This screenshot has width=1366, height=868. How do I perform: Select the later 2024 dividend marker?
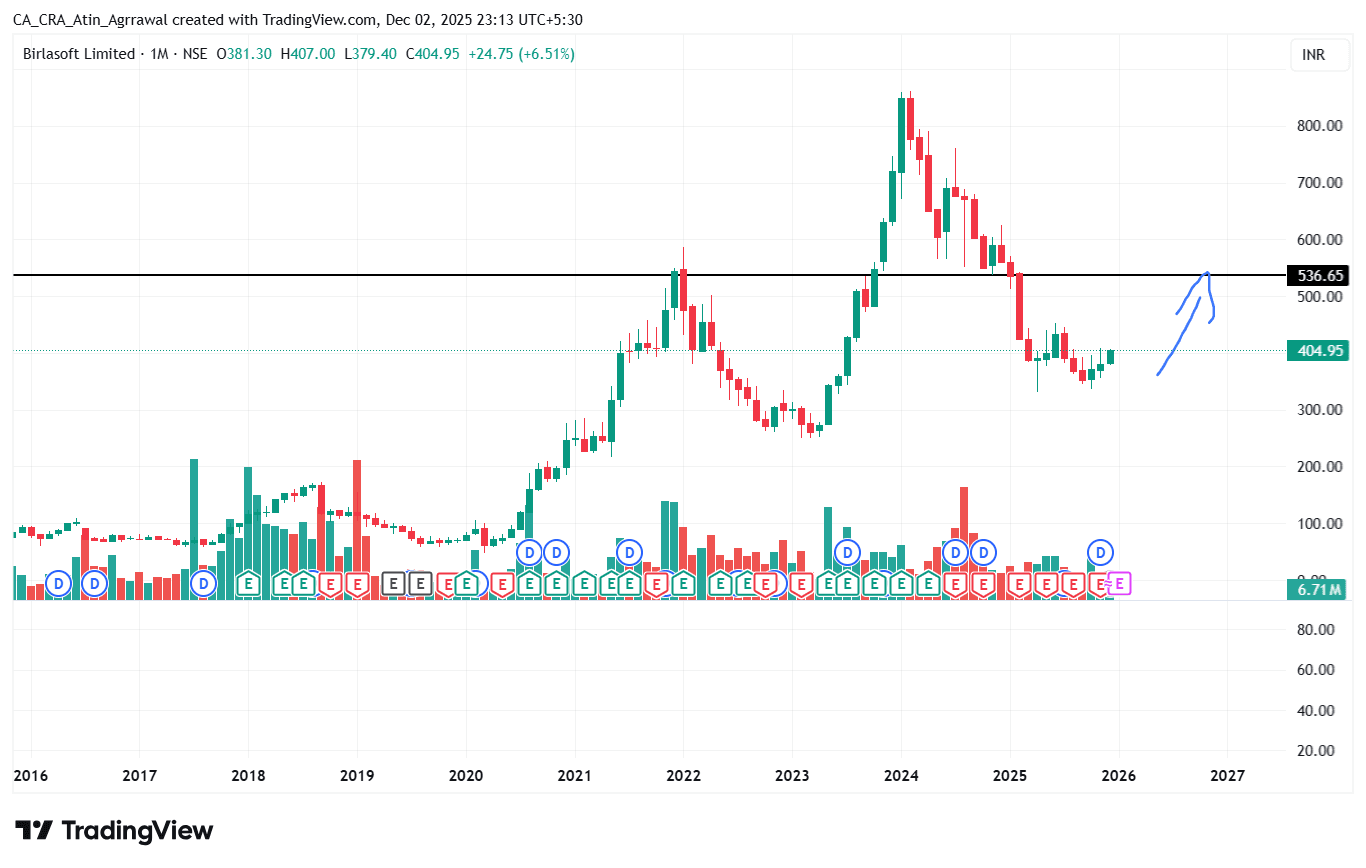point(984,551)
